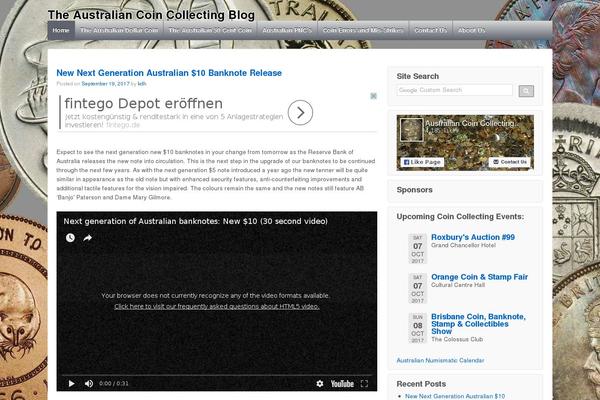Click 'The Colossus Club' venue text
This screenshot has width=600, height=400.
point(457,339)
